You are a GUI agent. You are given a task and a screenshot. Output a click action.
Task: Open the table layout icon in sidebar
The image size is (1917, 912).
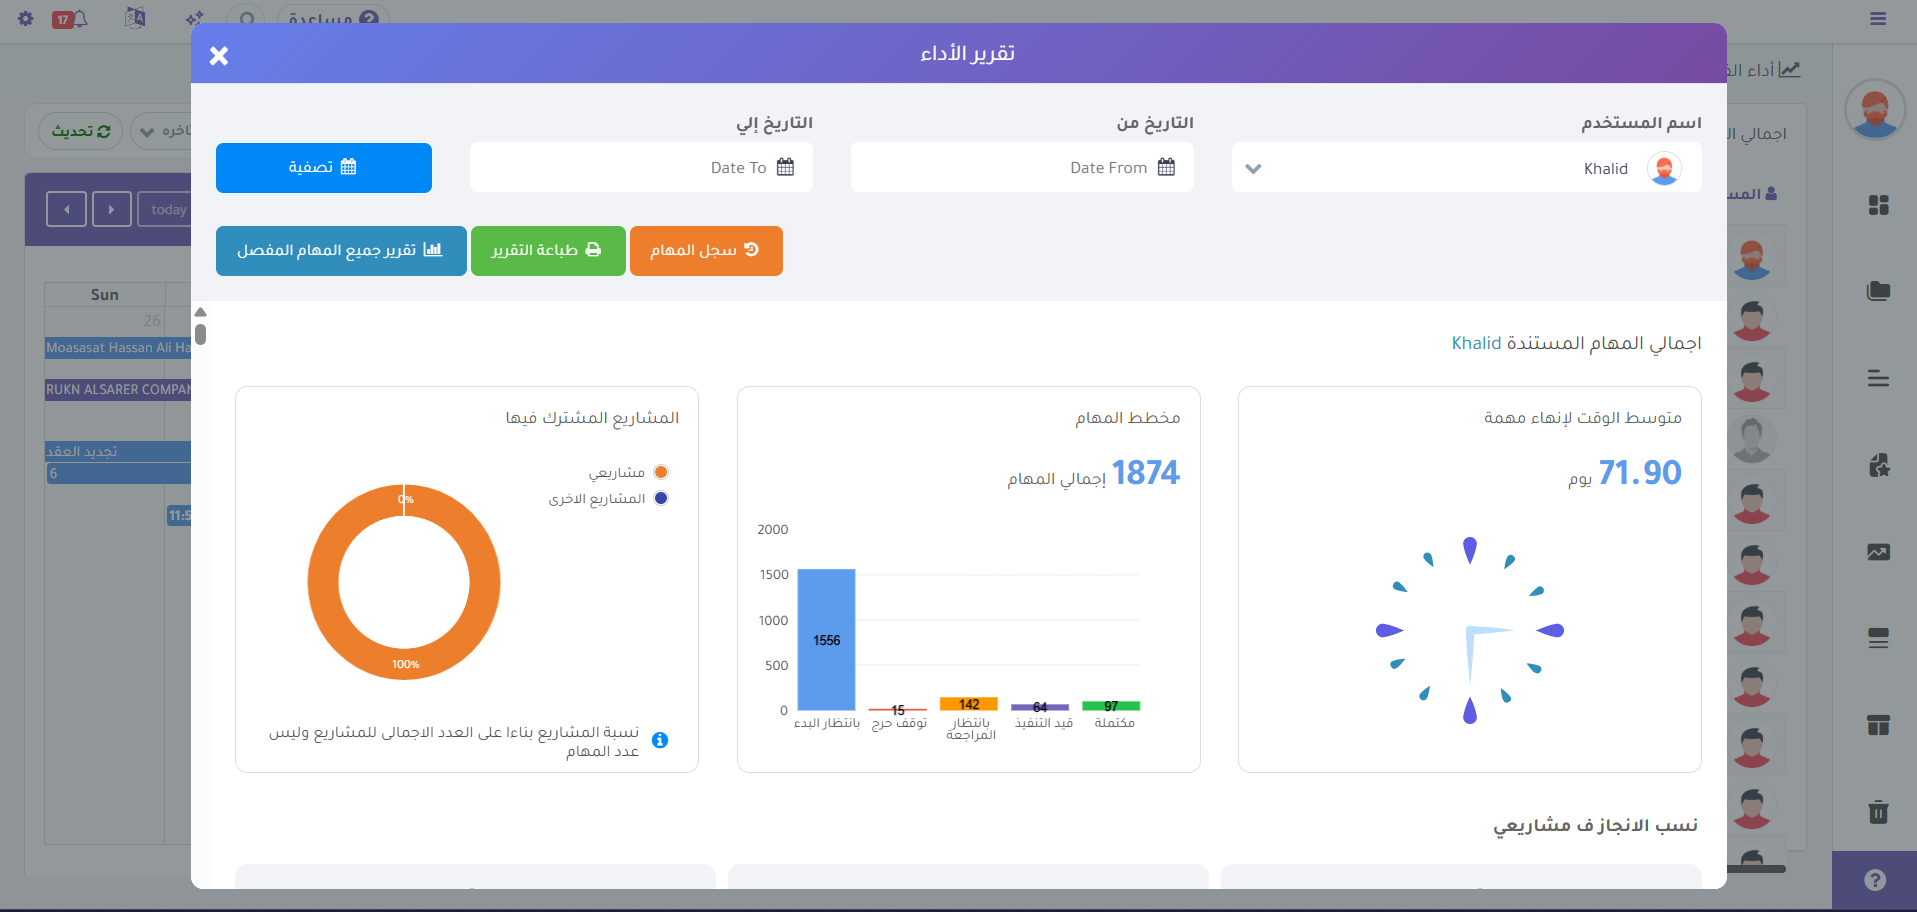[x=1879, y=725]
